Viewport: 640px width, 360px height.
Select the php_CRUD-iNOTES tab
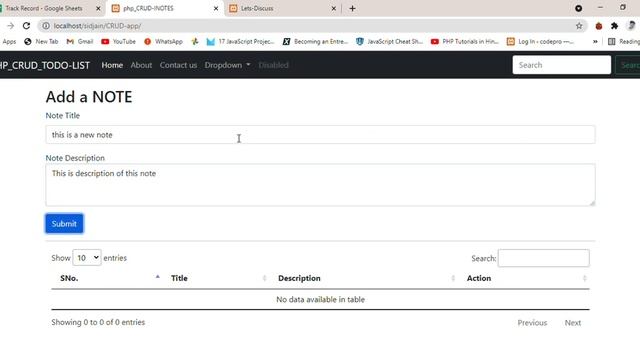[x=163, y=8]
